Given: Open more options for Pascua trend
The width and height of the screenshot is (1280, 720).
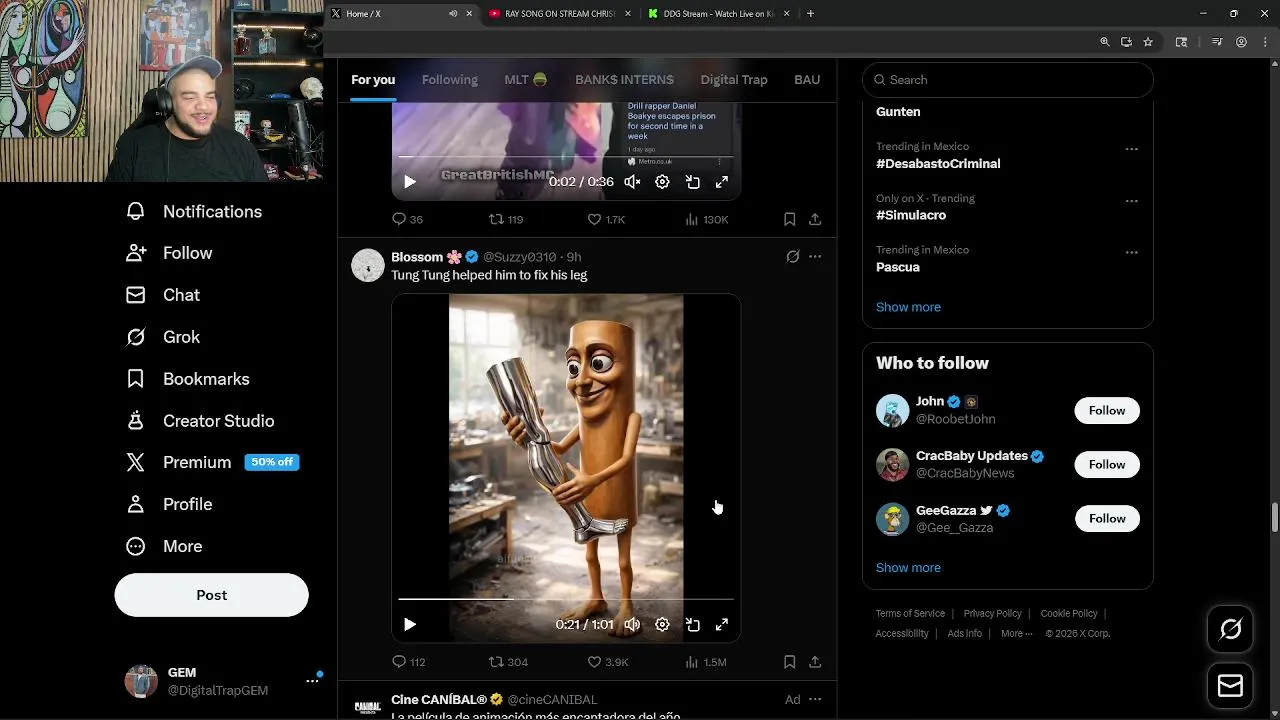Looking at the screenshot, I should tap(1131, 252).
